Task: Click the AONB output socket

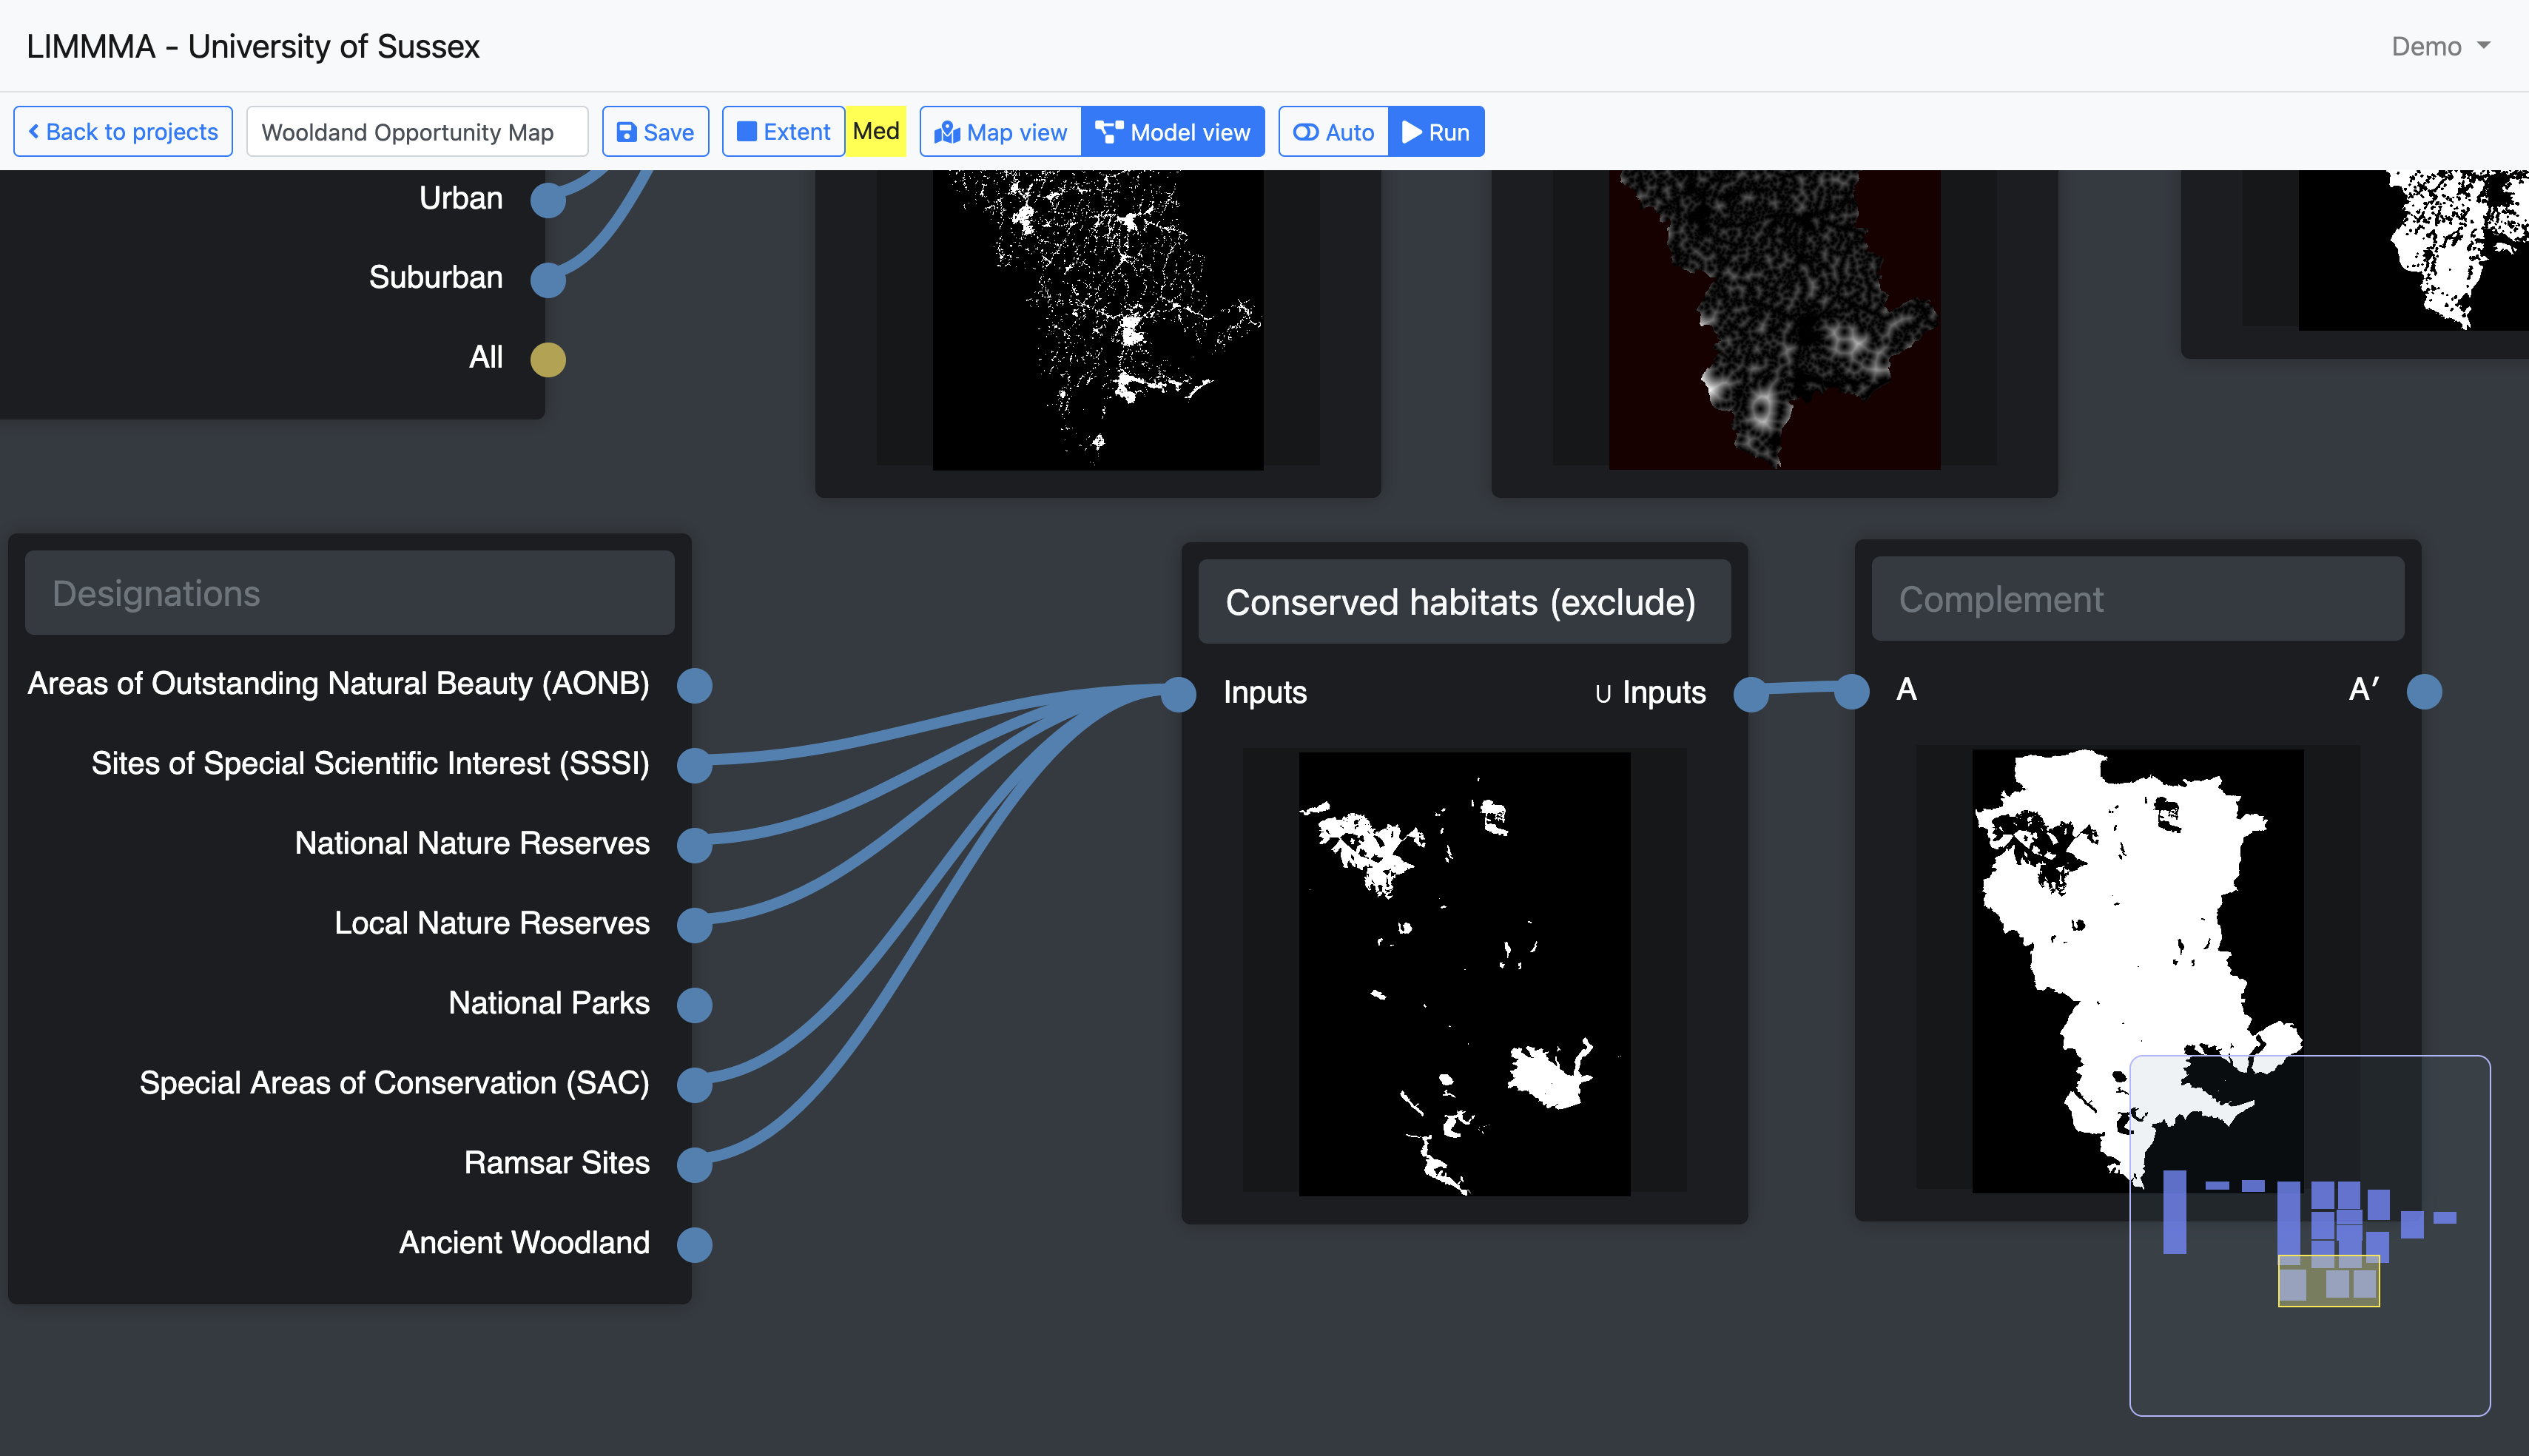Action: pyautogui.click(x=694, y=686)
